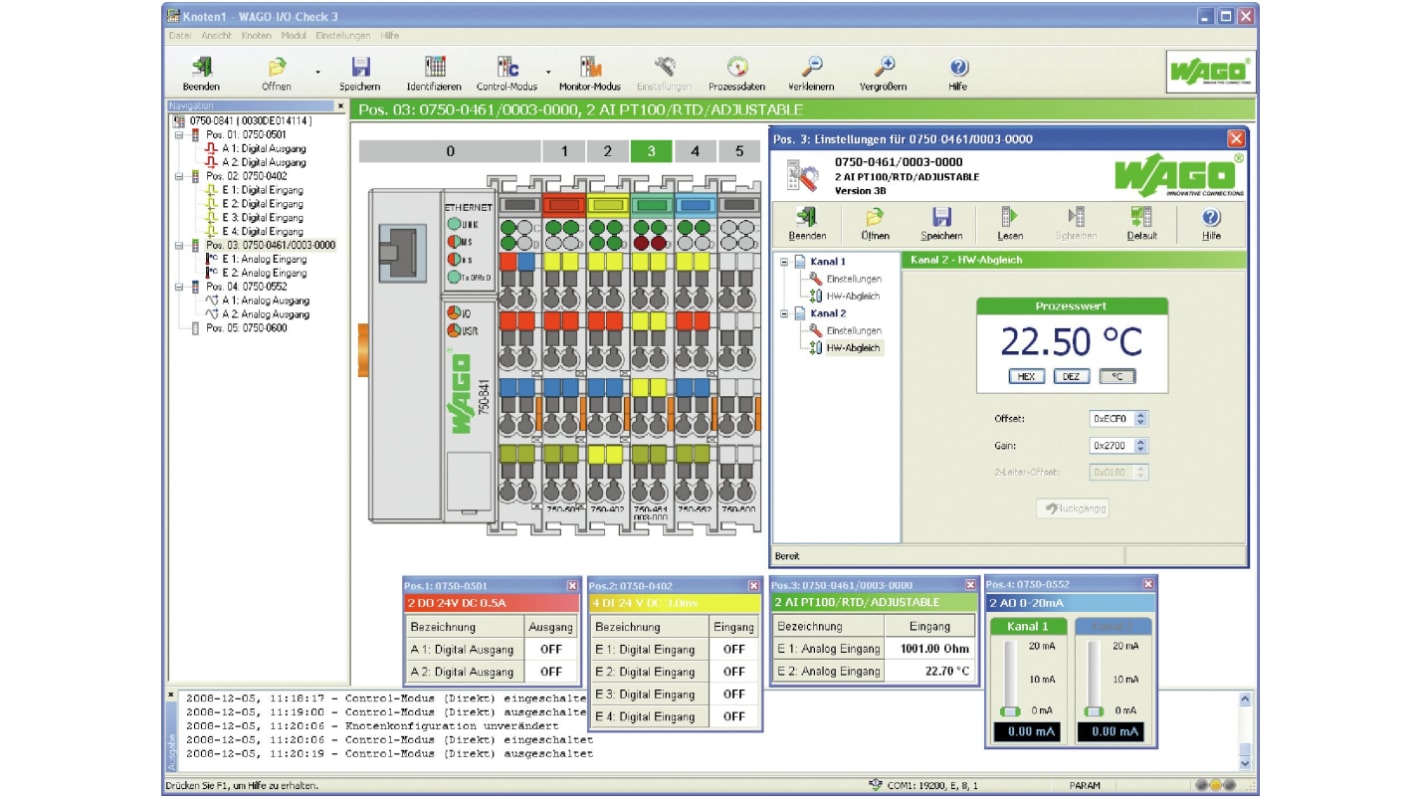
Task: Click output log scrollbar down arrow
Action: 1245,763
